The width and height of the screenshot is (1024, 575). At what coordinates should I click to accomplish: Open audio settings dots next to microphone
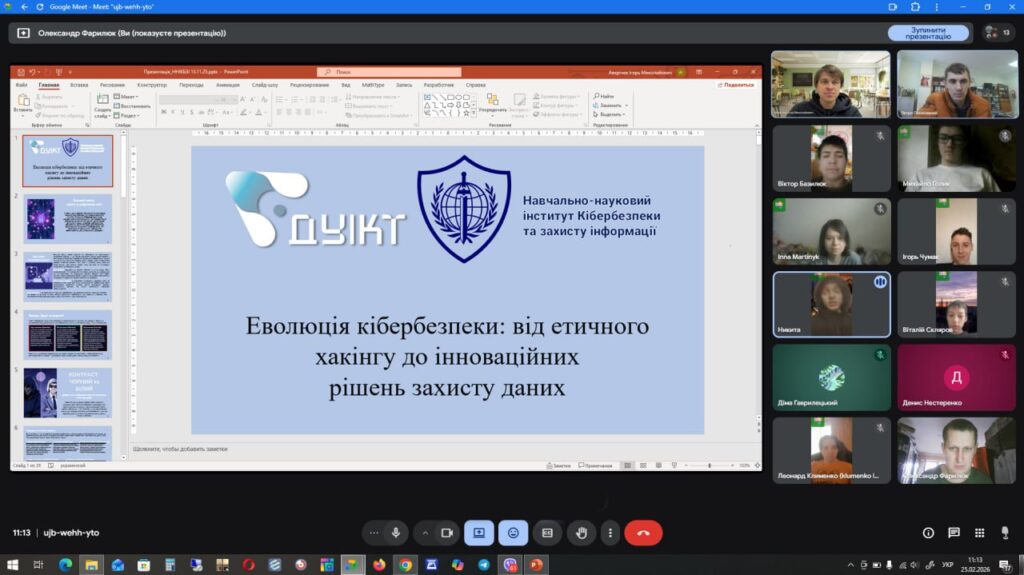[x=374, y=533]
